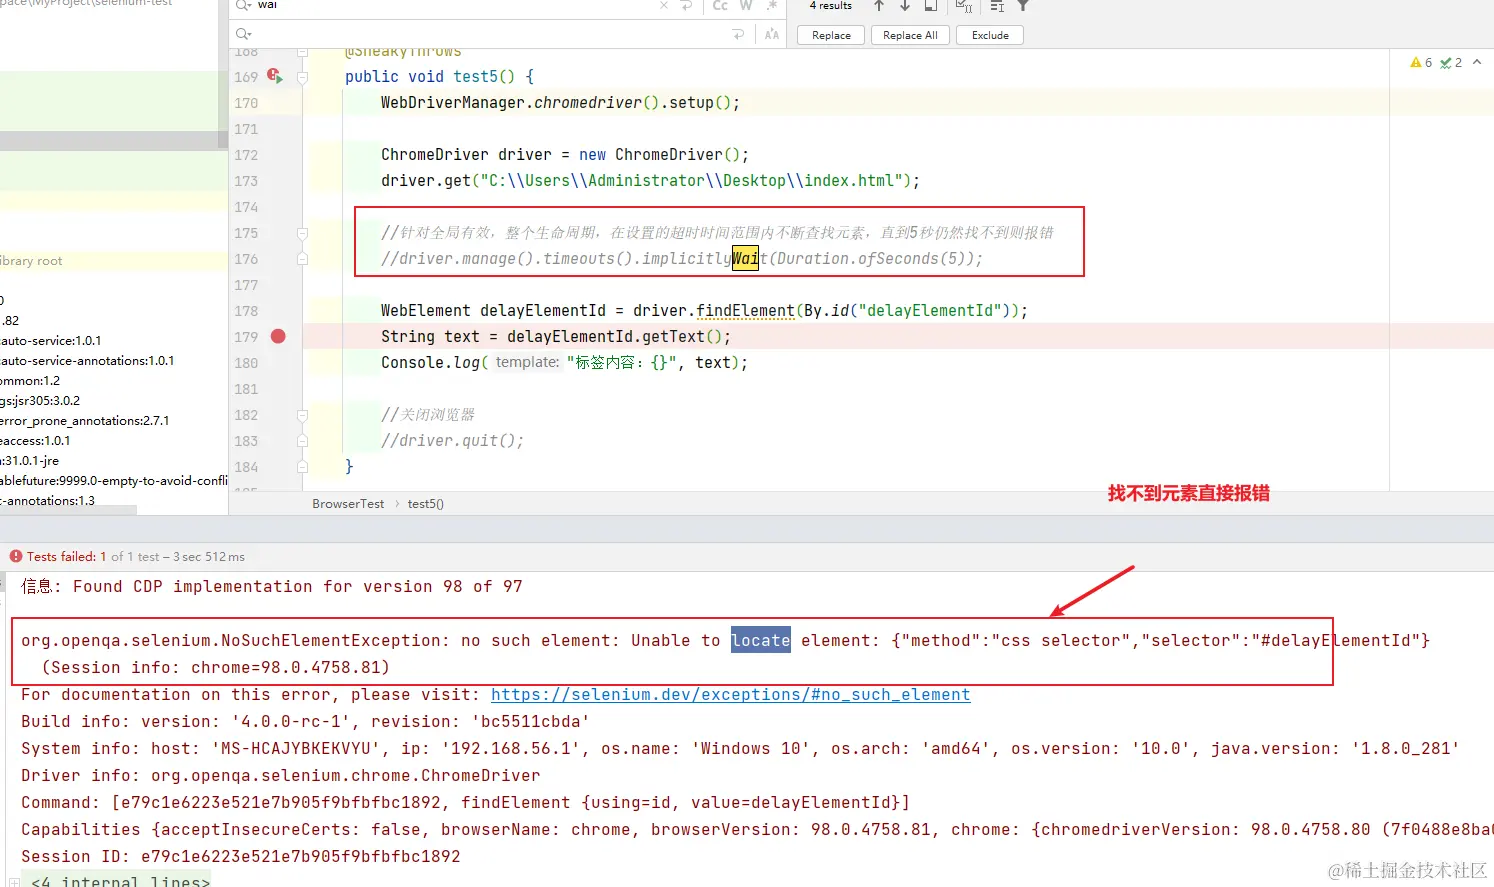Go to the previous search occurrence
The width and height of the screenshot is (1494, 887).
(879, 6)
